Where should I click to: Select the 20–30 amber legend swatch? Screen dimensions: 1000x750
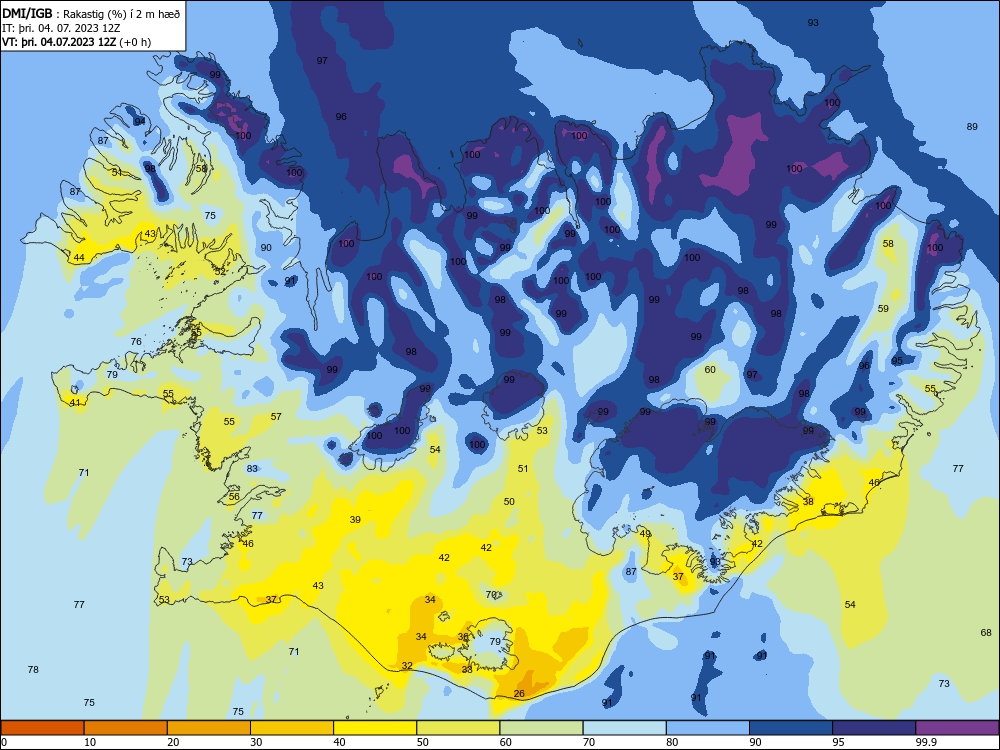pos(209,728)
